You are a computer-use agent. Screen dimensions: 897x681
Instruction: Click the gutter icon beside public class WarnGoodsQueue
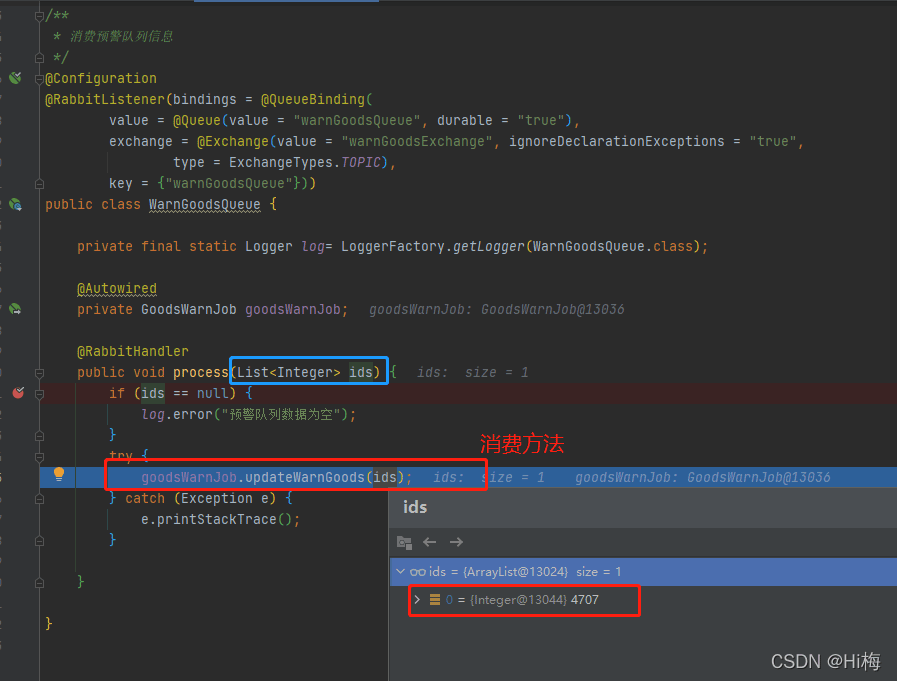(x=15, y=204)
